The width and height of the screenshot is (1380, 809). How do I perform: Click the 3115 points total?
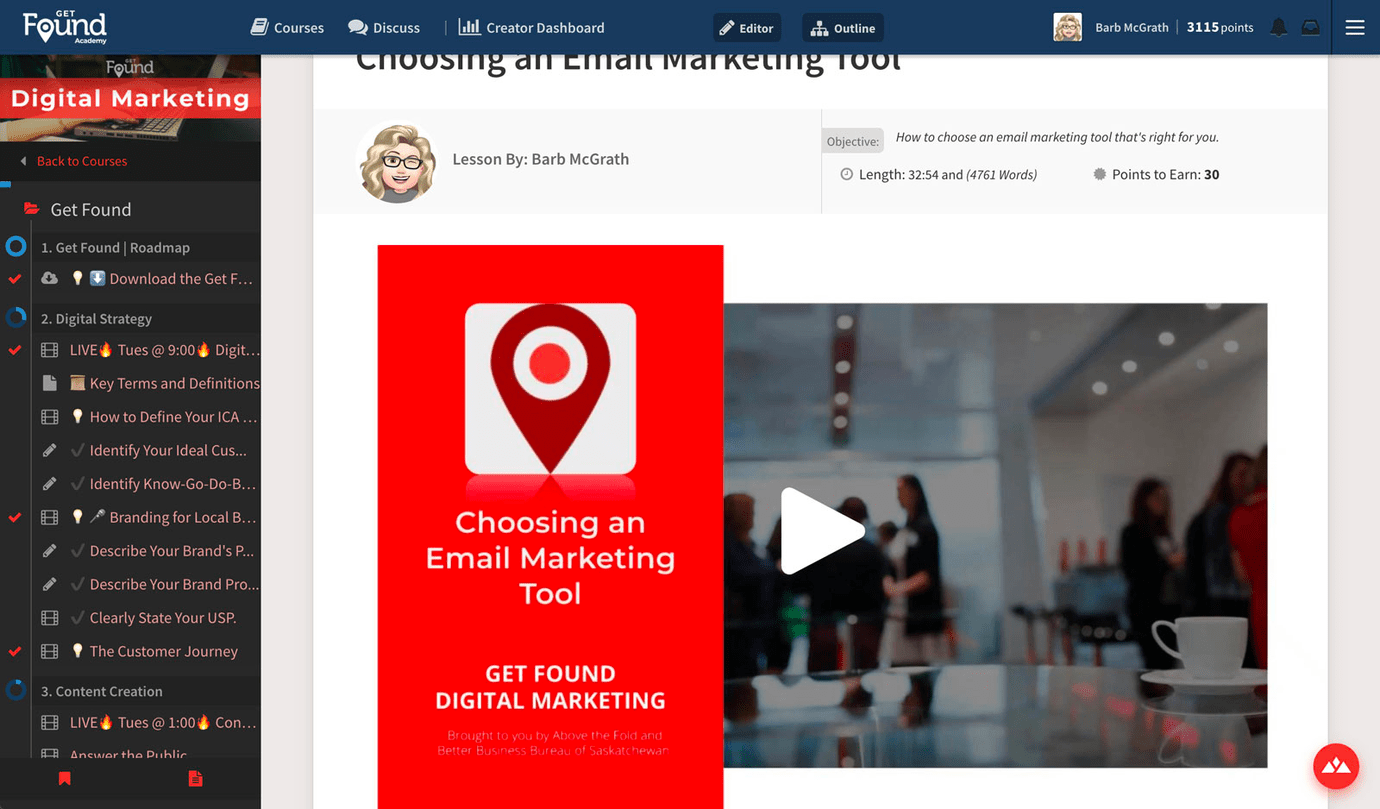point(1220,28)
